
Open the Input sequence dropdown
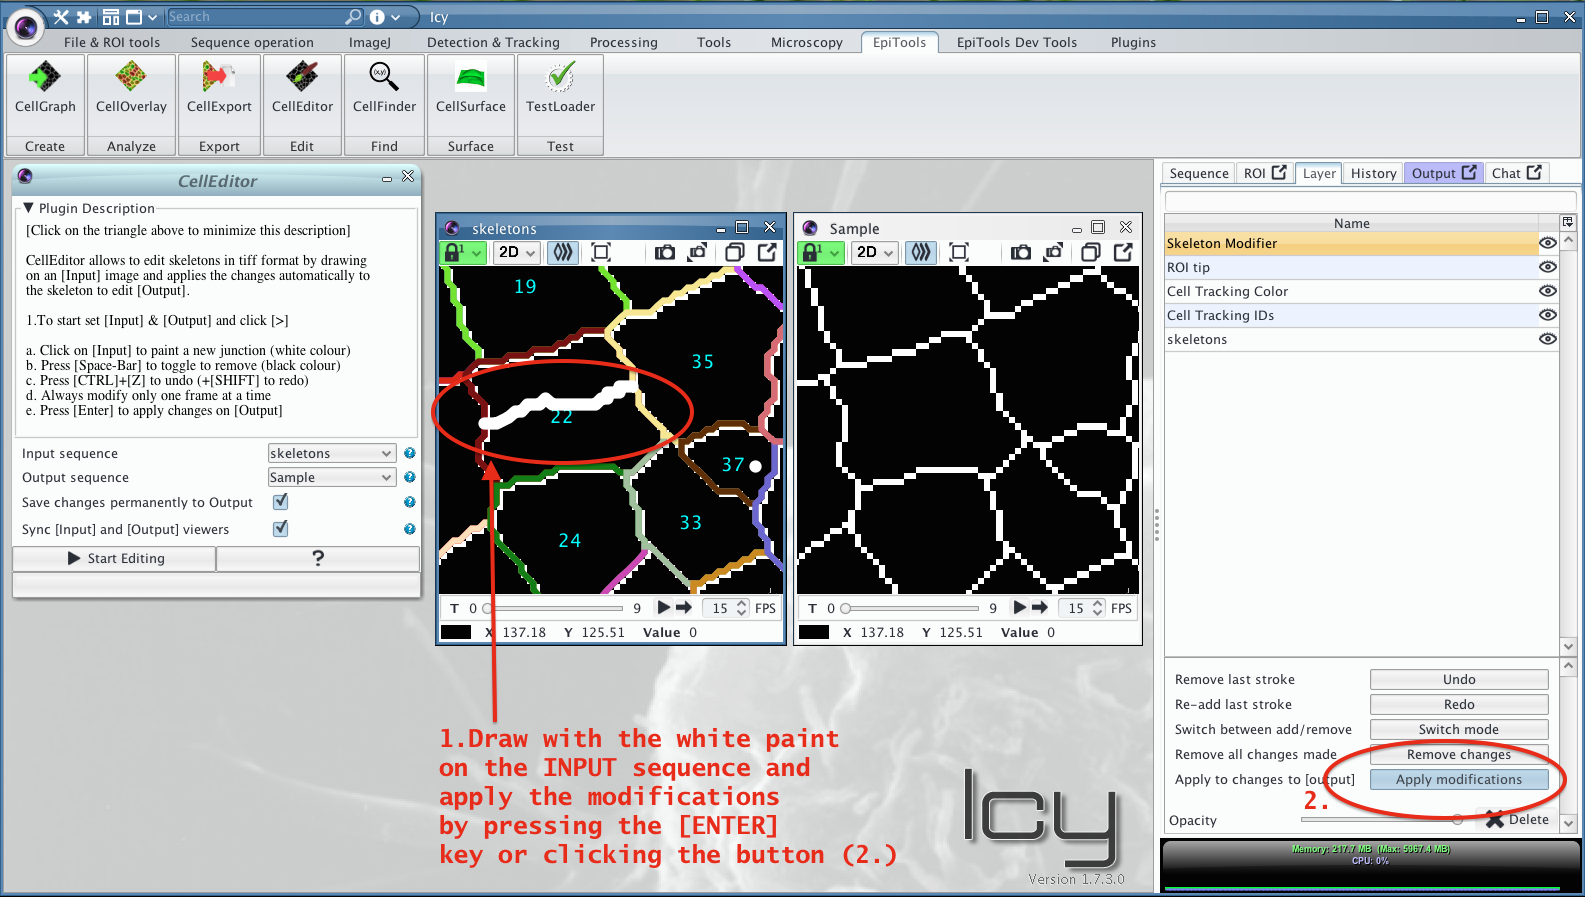332,453
